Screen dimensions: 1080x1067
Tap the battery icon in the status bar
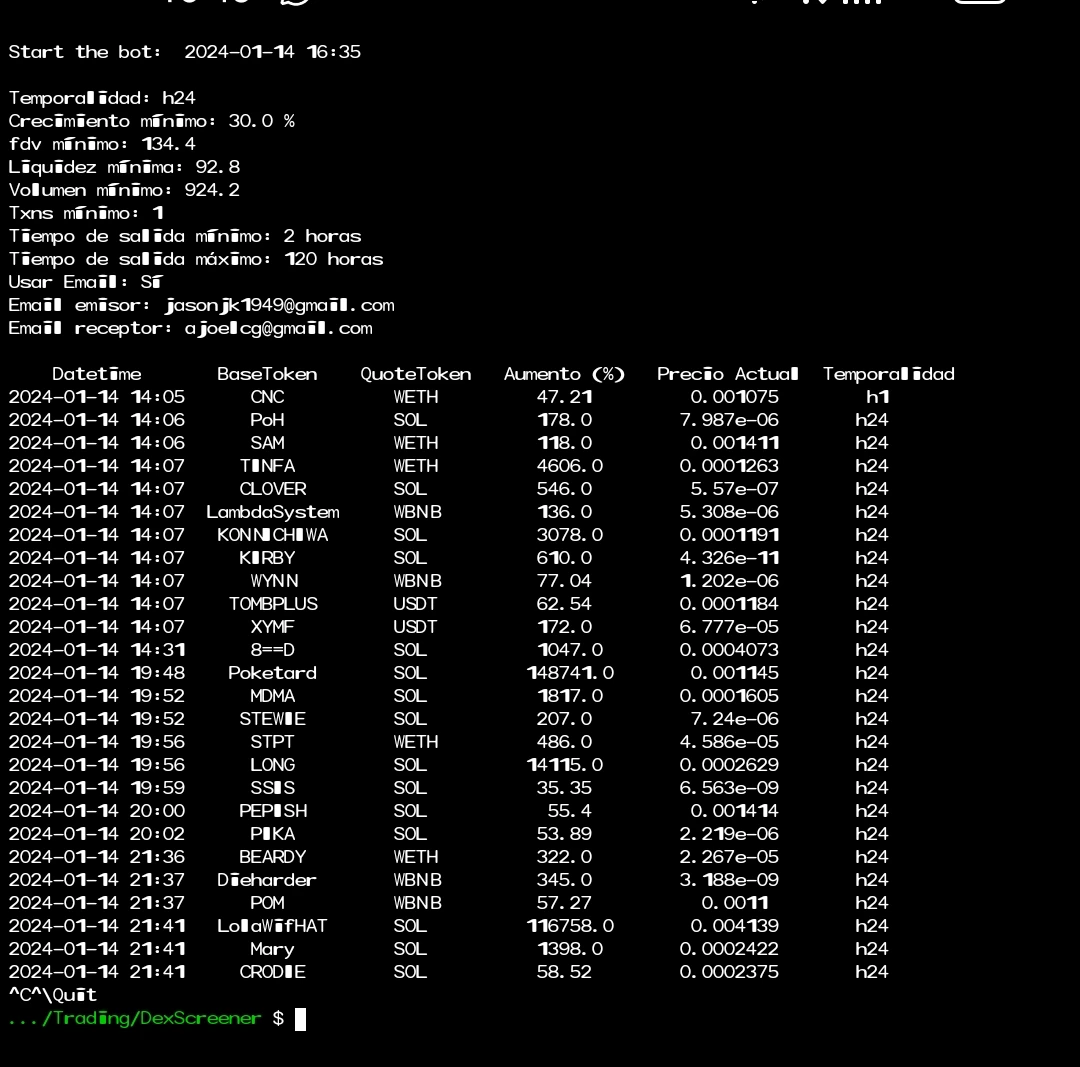pos(978,5)
